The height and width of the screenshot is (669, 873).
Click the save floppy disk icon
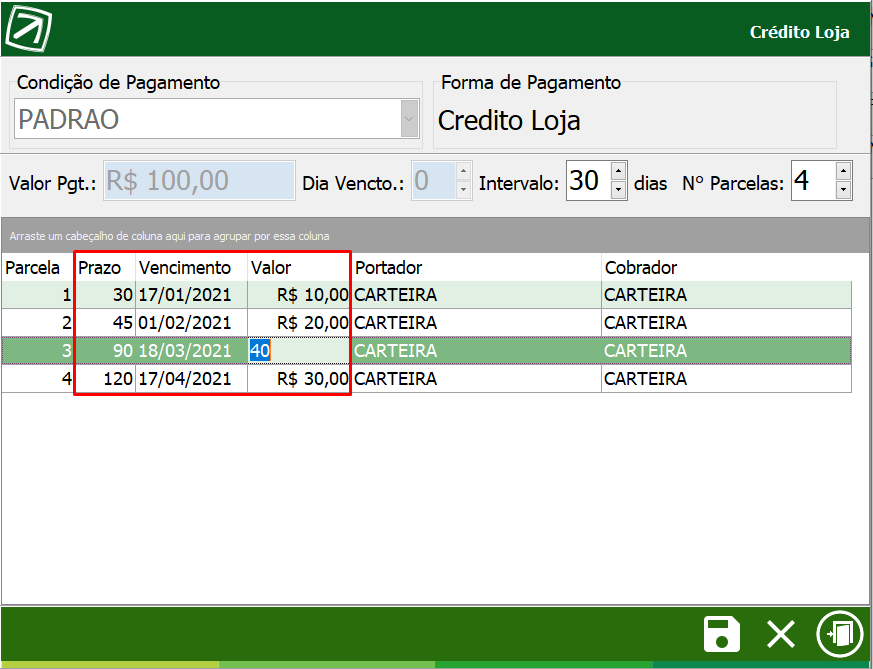[x=722, y=634]
